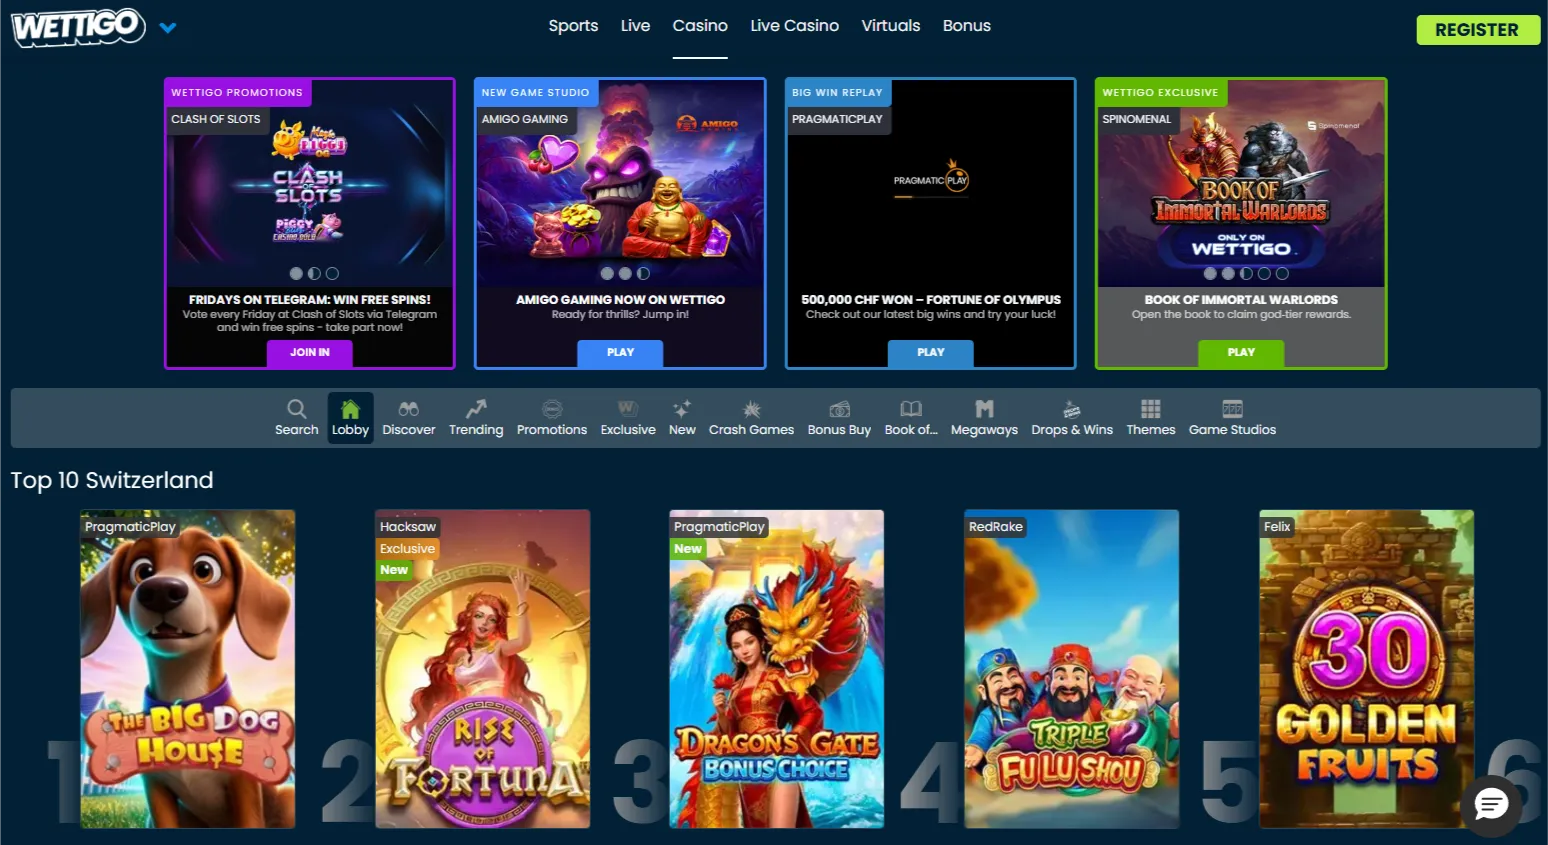Click the 'Top 10 Switzerland' heading

[112, 480]
